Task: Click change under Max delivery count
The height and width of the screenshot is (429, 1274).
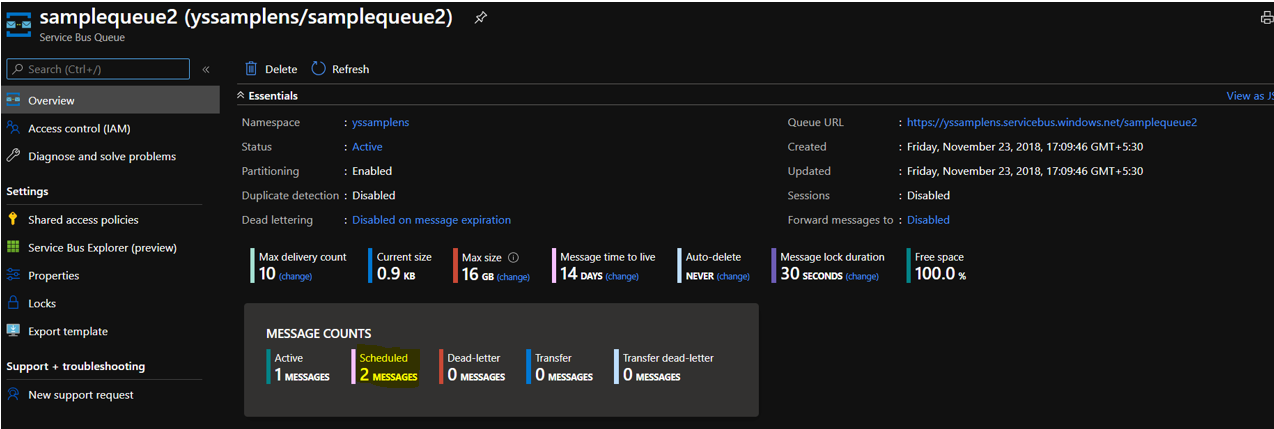Action: click(296, 276)
